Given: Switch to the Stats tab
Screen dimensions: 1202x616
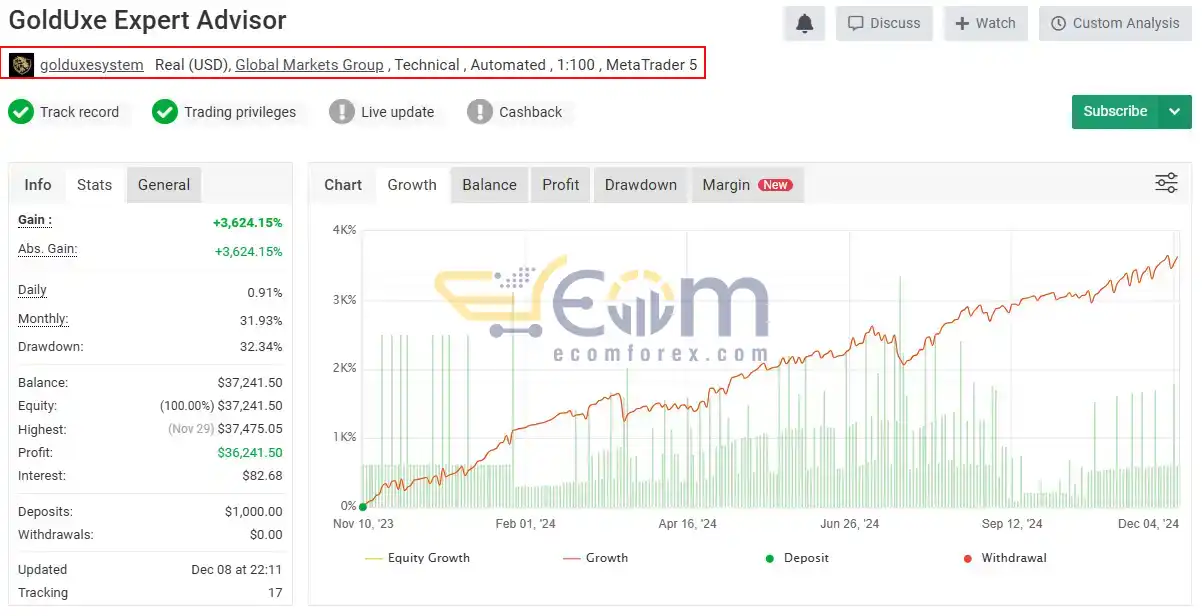Looking at the screenshot, I should [95, 185].
